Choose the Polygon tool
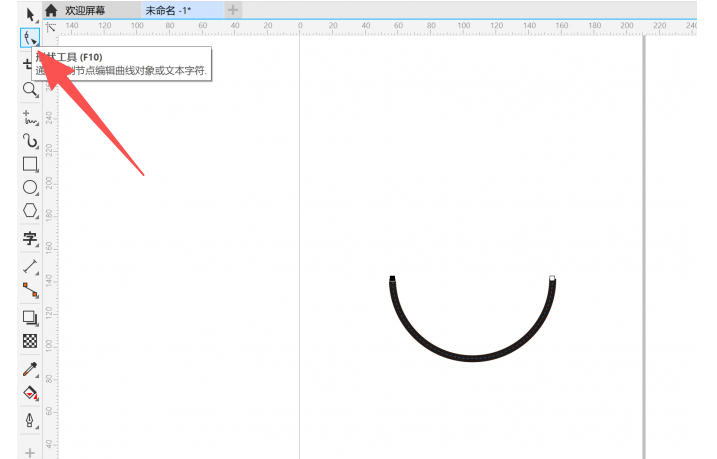The image size is (717, 459). [x=30, y=211]
